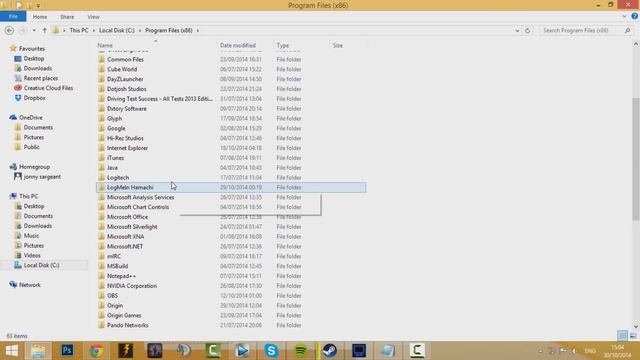Expand the ribbon with the chevron
Image resolution: width=640 pixels, height=360 pixels.
(624, 17)
